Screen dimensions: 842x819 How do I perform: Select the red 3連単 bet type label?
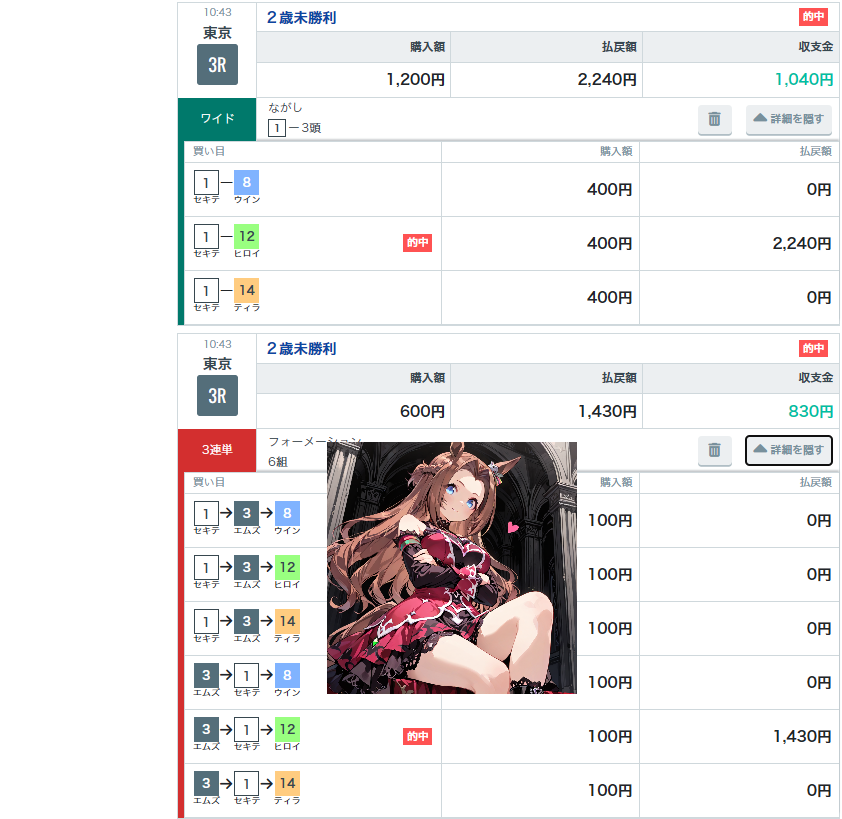tap(217, 450)
